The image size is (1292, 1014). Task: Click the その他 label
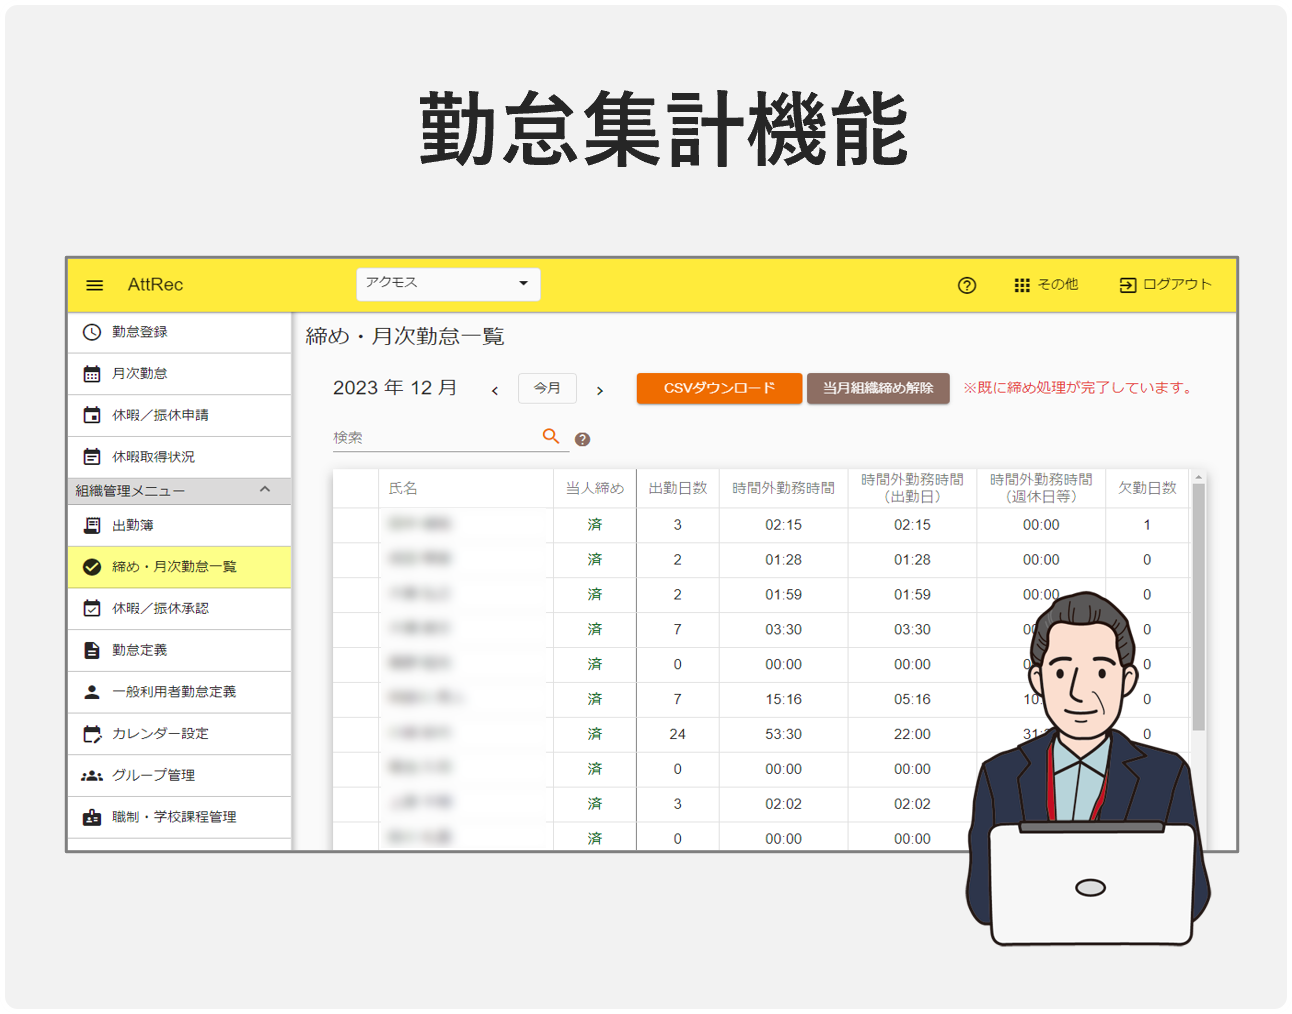1058,284
